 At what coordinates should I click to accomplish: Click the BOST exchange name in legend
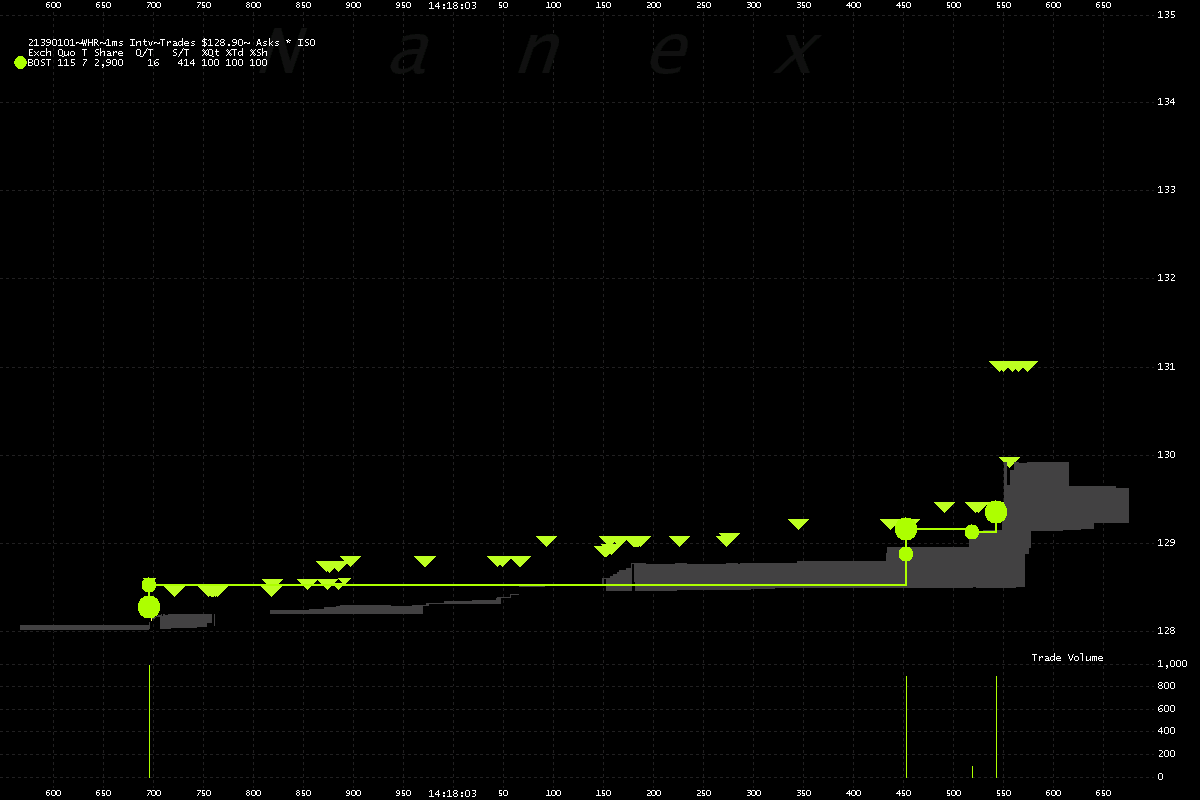[40, 62]
